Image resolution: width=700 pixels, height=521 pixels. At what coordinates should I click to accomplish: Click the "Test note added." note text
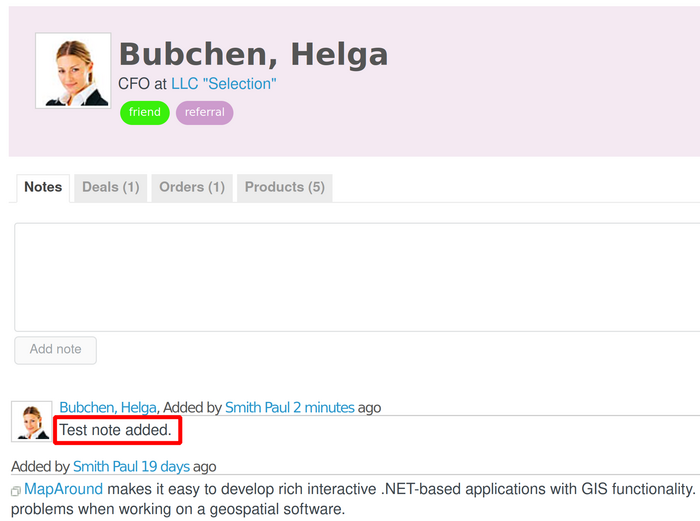[x=116, y=431]
